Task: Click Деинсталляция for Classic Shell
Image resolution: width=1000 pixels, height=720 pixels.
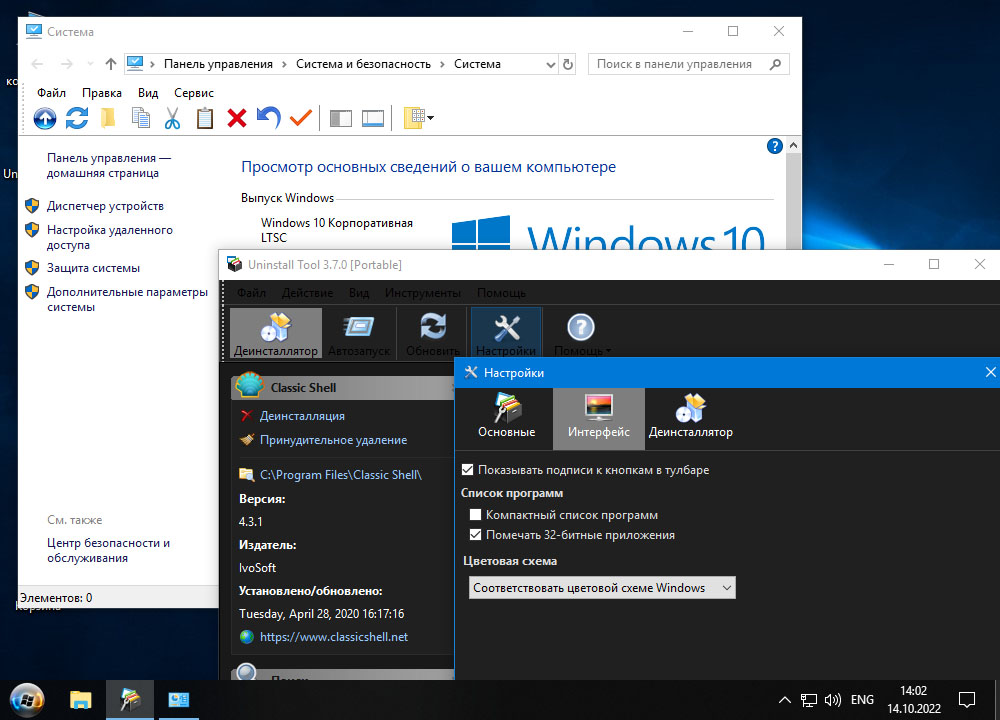Action: [302, 416]
